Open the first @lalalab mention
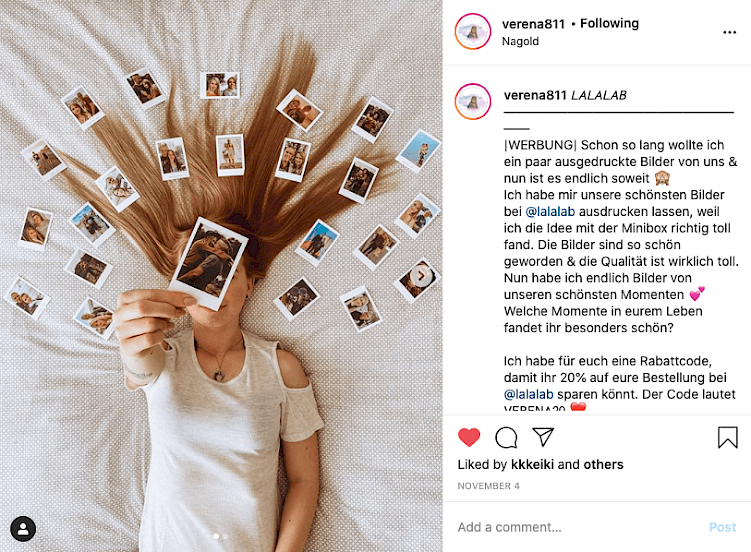This screenshot has height=552, width=751. pos(550,212)
